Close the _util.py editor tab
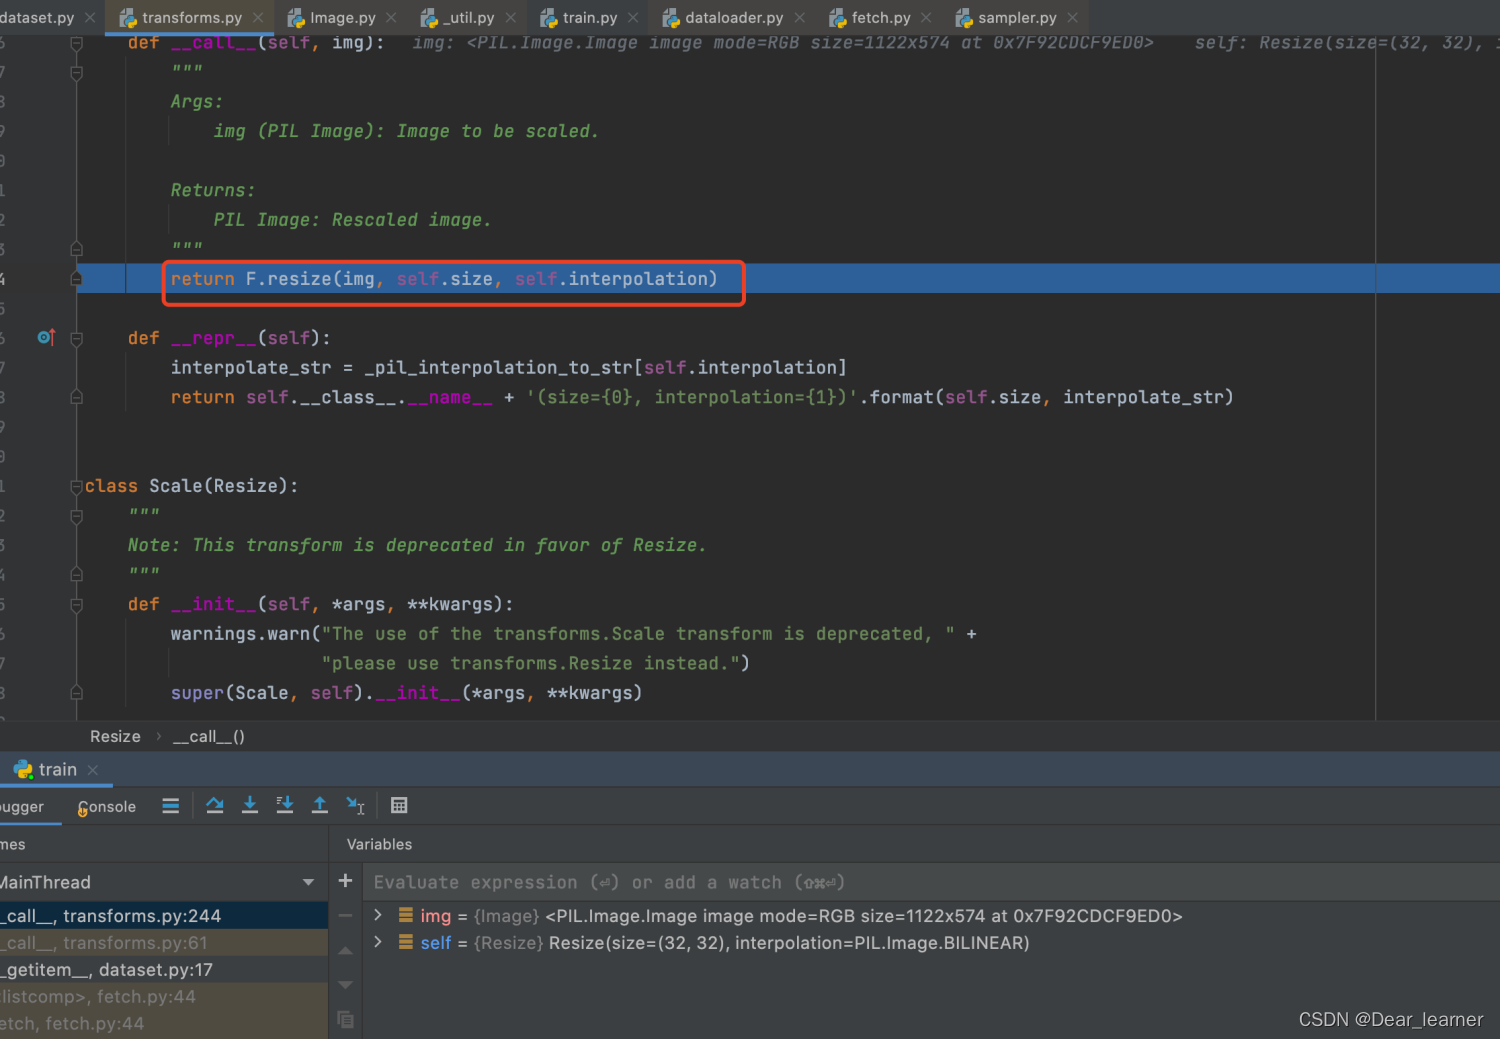This screenshot has height=1039, width=1500. [510, 17]
